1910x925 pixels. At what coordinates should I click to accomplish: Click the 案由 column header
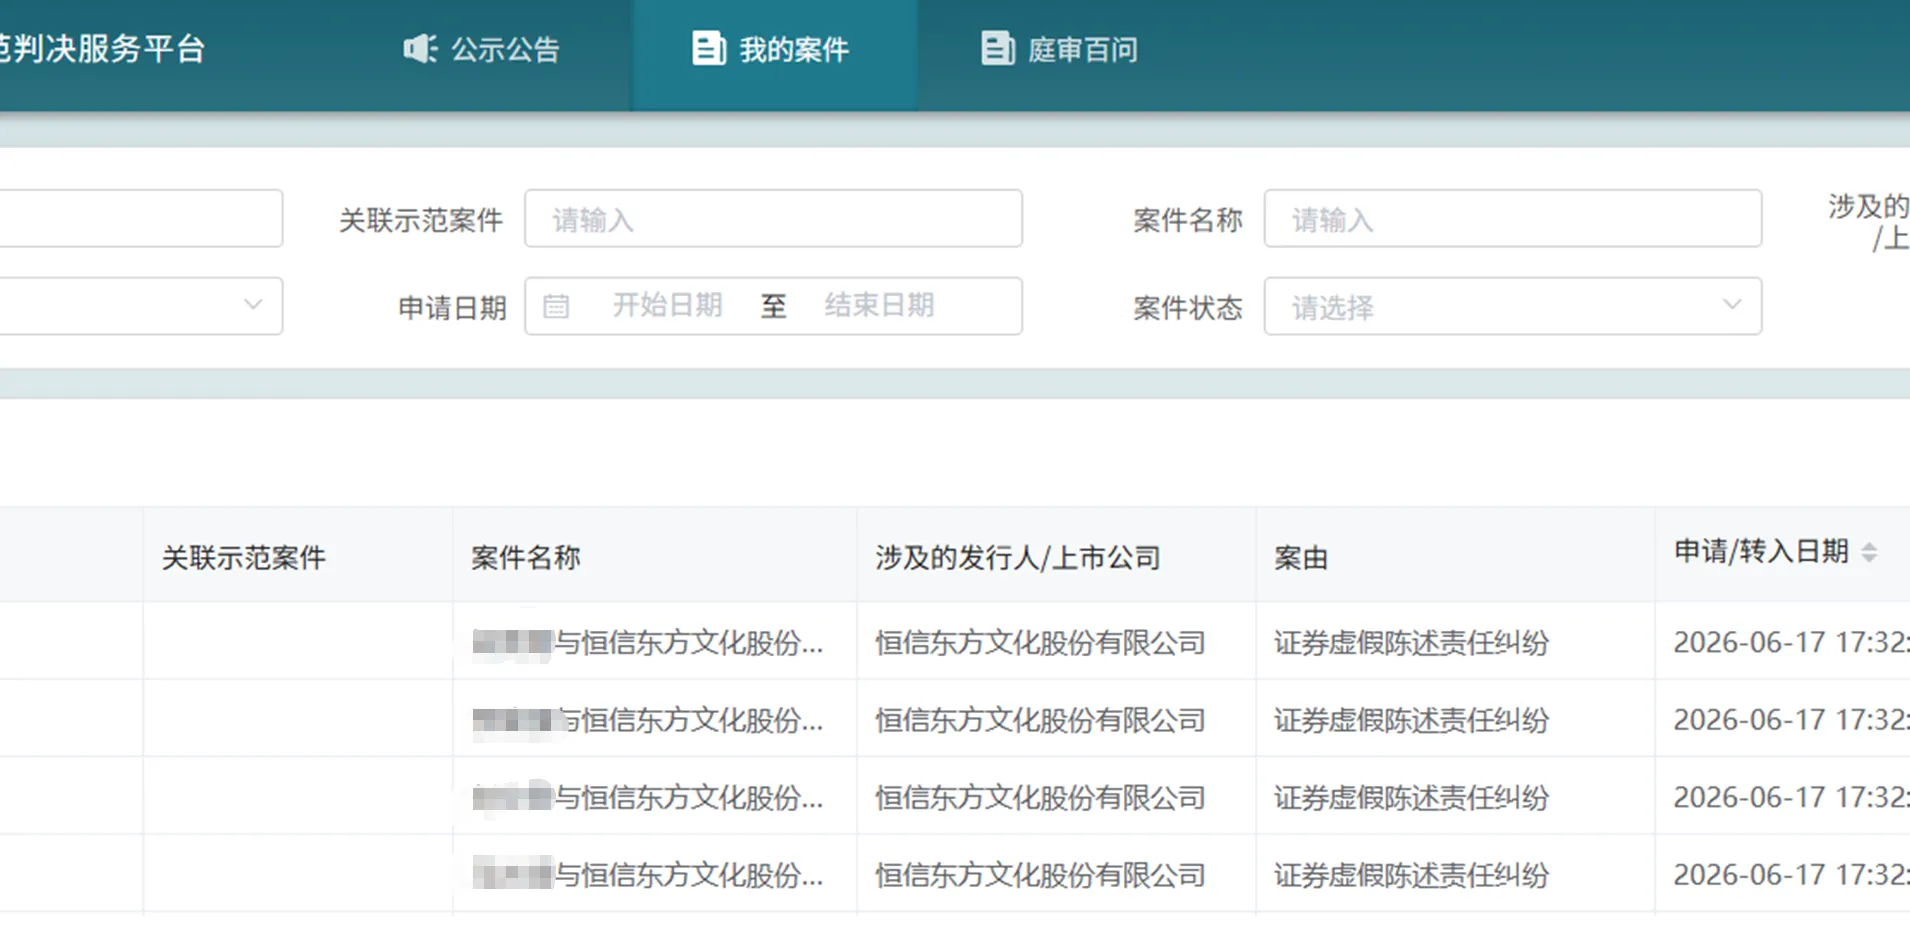point(1301,557)
